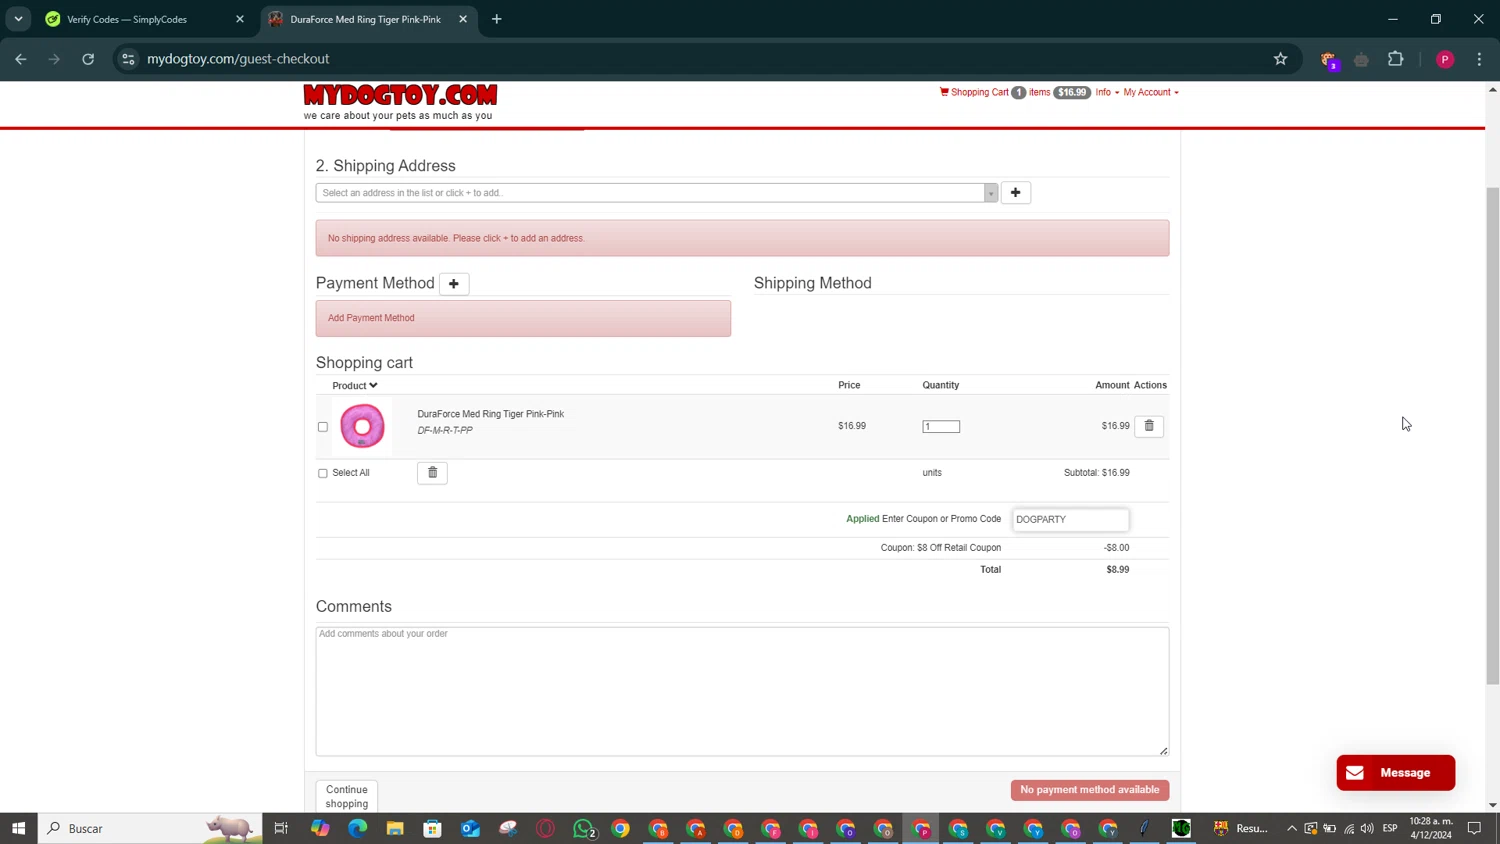Select DuraForce Med Ring Tiger Pink-Pink tab

tap(366, 19)
